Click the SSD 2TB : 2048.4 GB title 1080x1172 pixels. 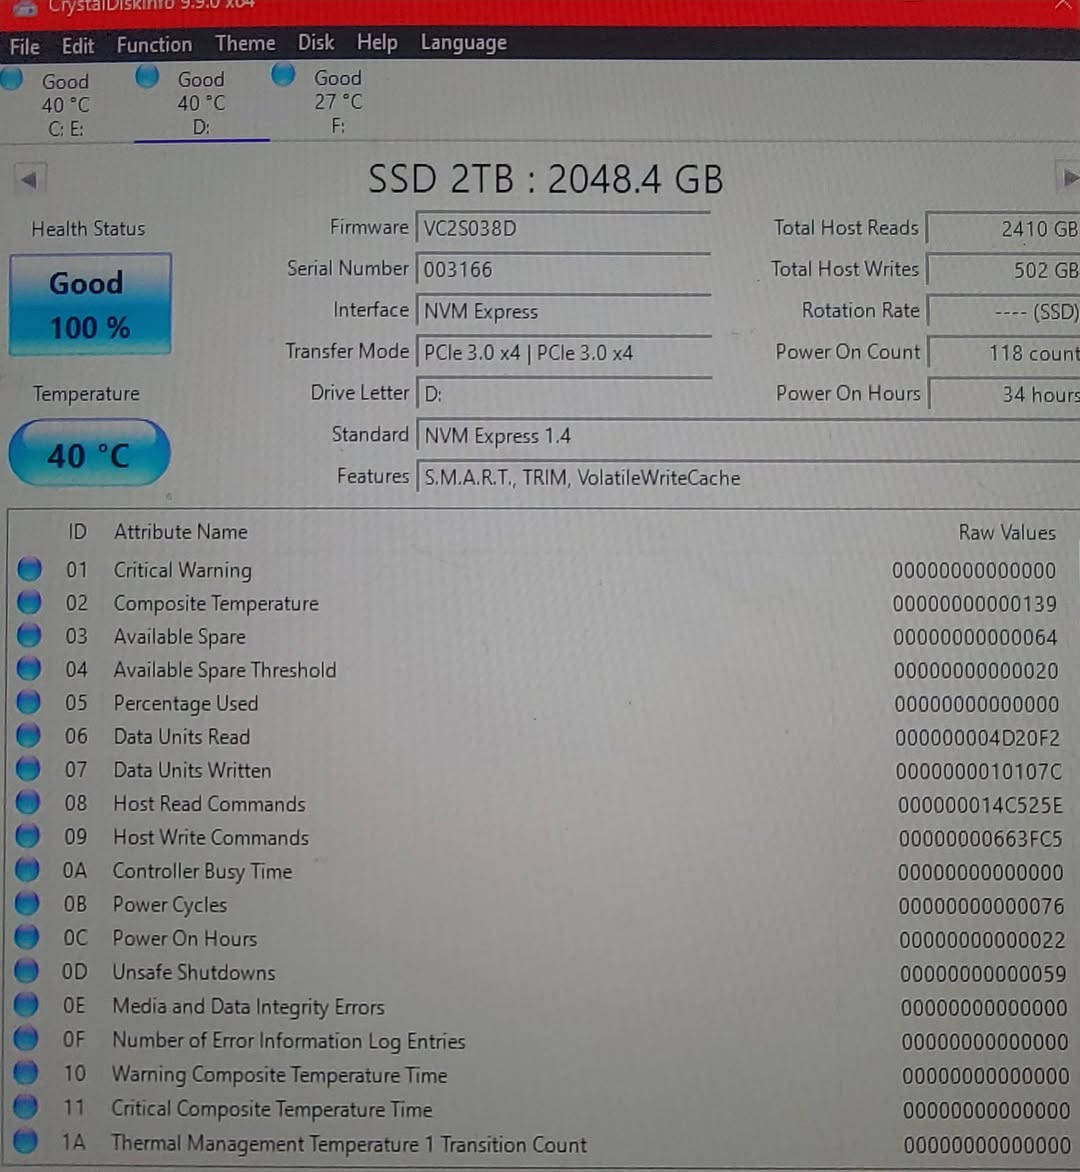[x=546, y=179]
